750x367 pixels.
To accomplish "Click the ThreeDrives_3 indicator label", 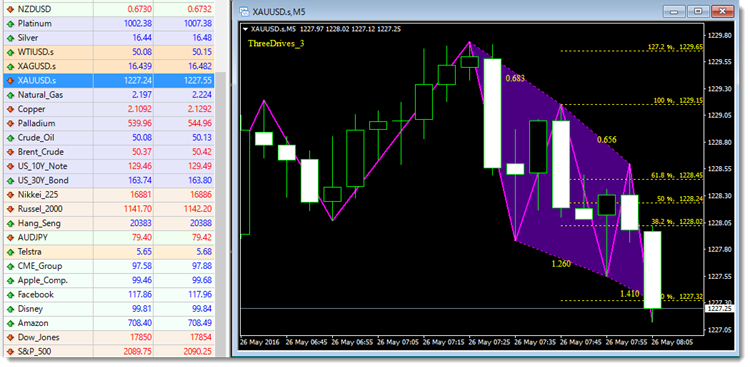I will tap(276, 44).
